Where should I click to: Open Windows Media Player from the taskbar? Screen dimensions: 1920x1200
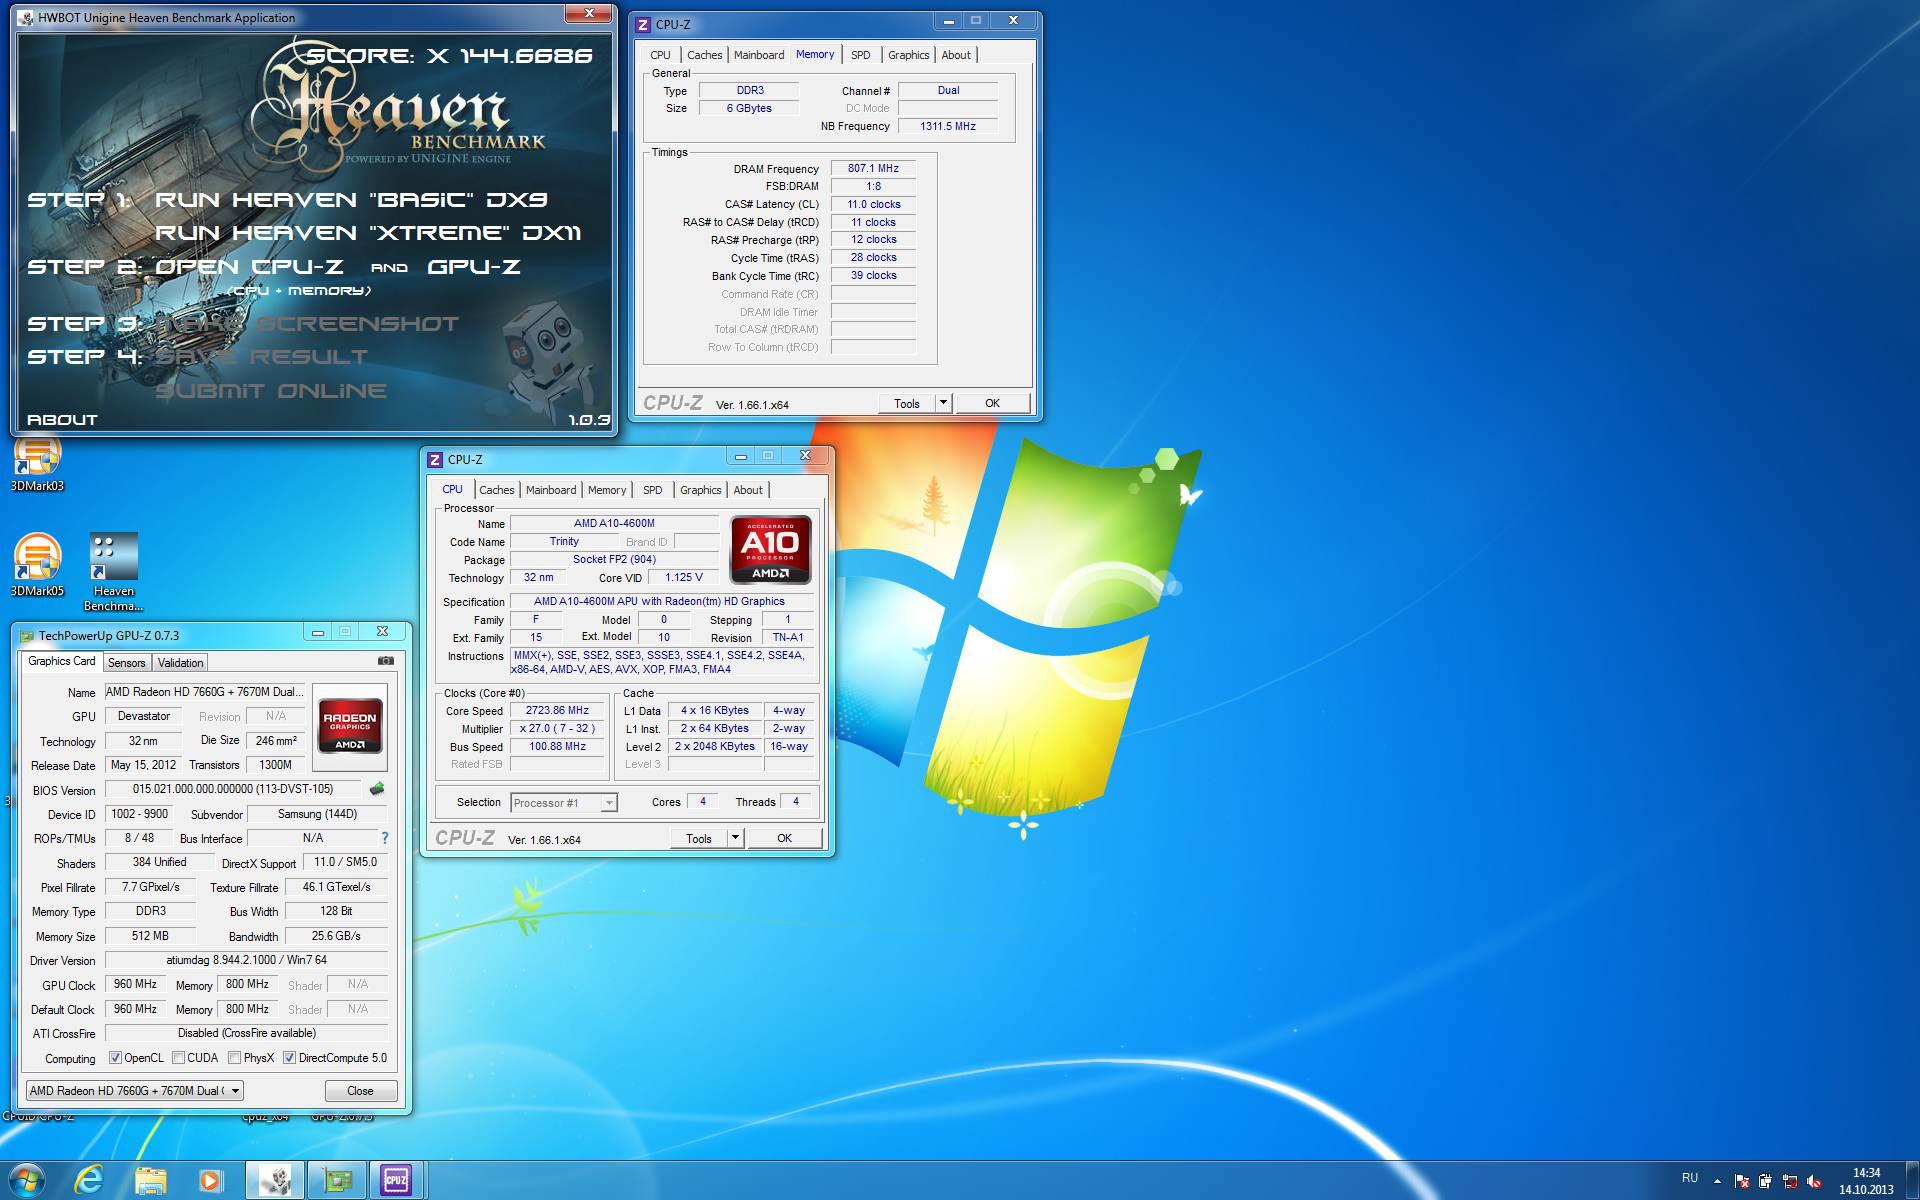210,1181
